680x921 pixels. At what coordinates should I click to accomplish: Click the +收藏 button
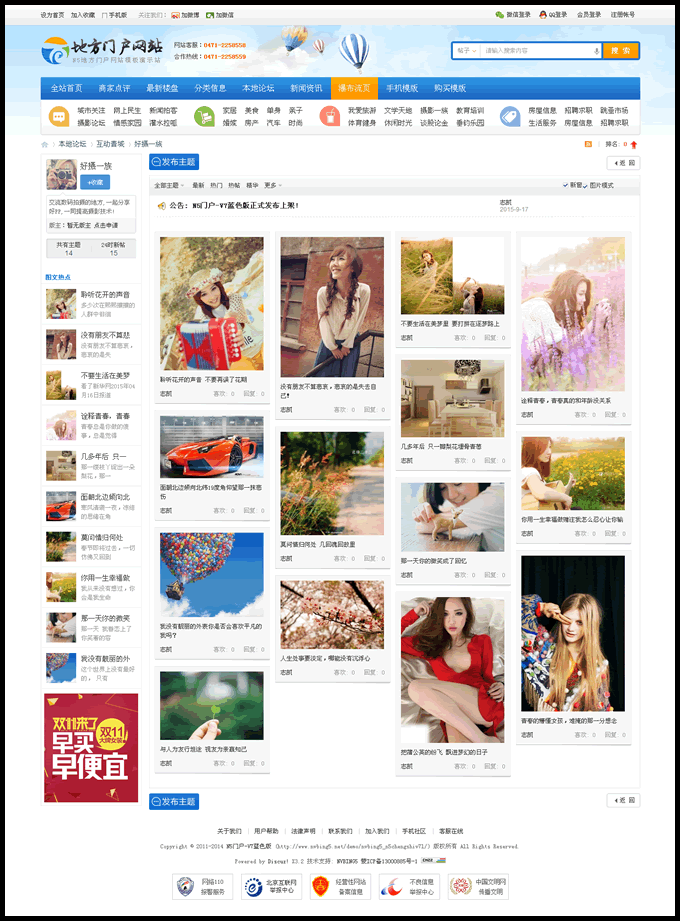tap(95, 182)
